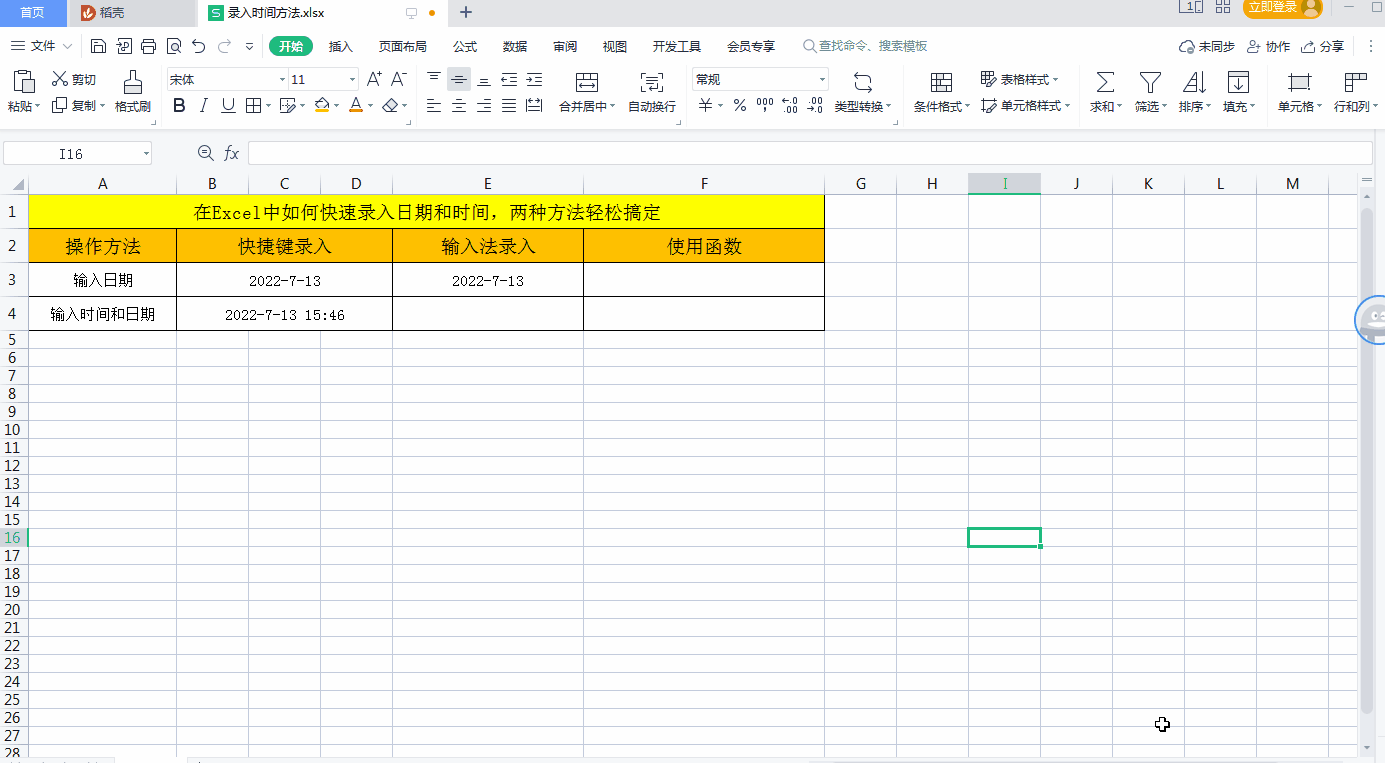Viewport: 1385px width, 763px height.
Task: Click the Save icon in quick access toolbar
Action: point(98,46)
